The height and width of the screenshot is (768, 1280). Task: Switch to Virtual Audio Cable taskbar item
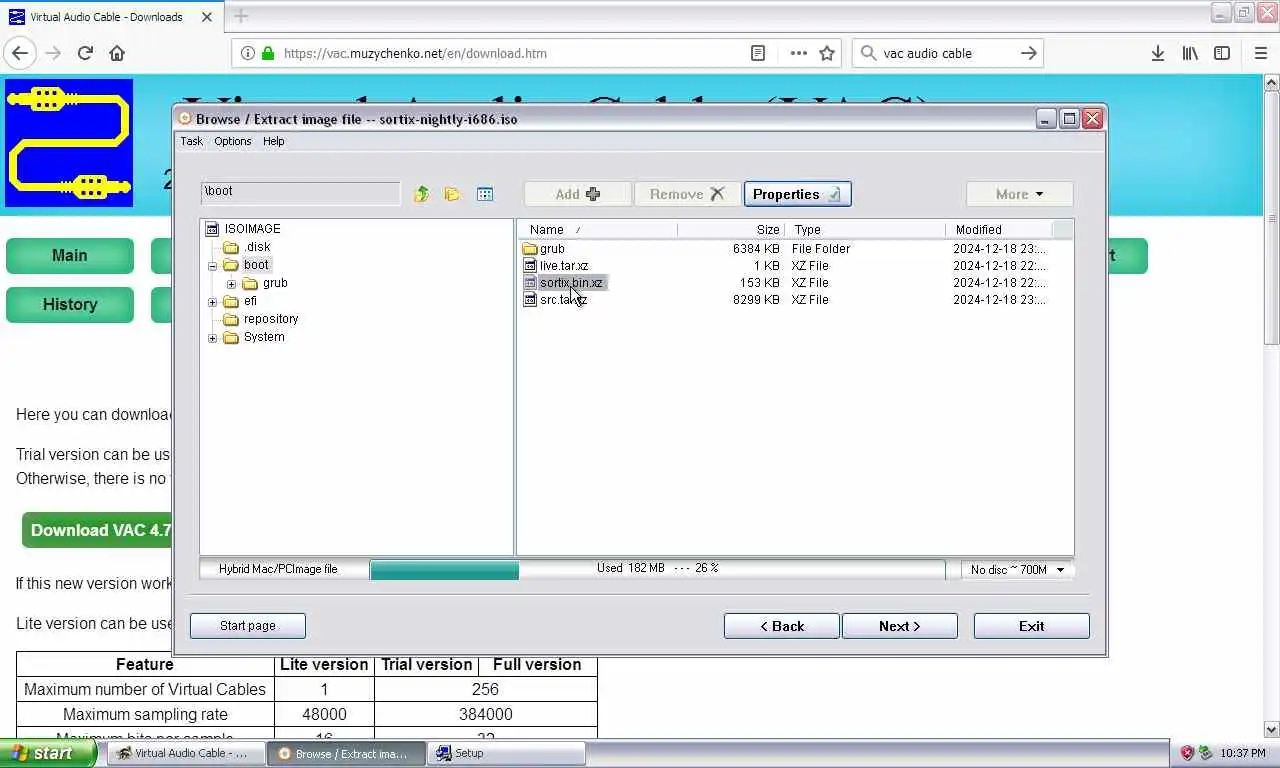coord(187,753)
